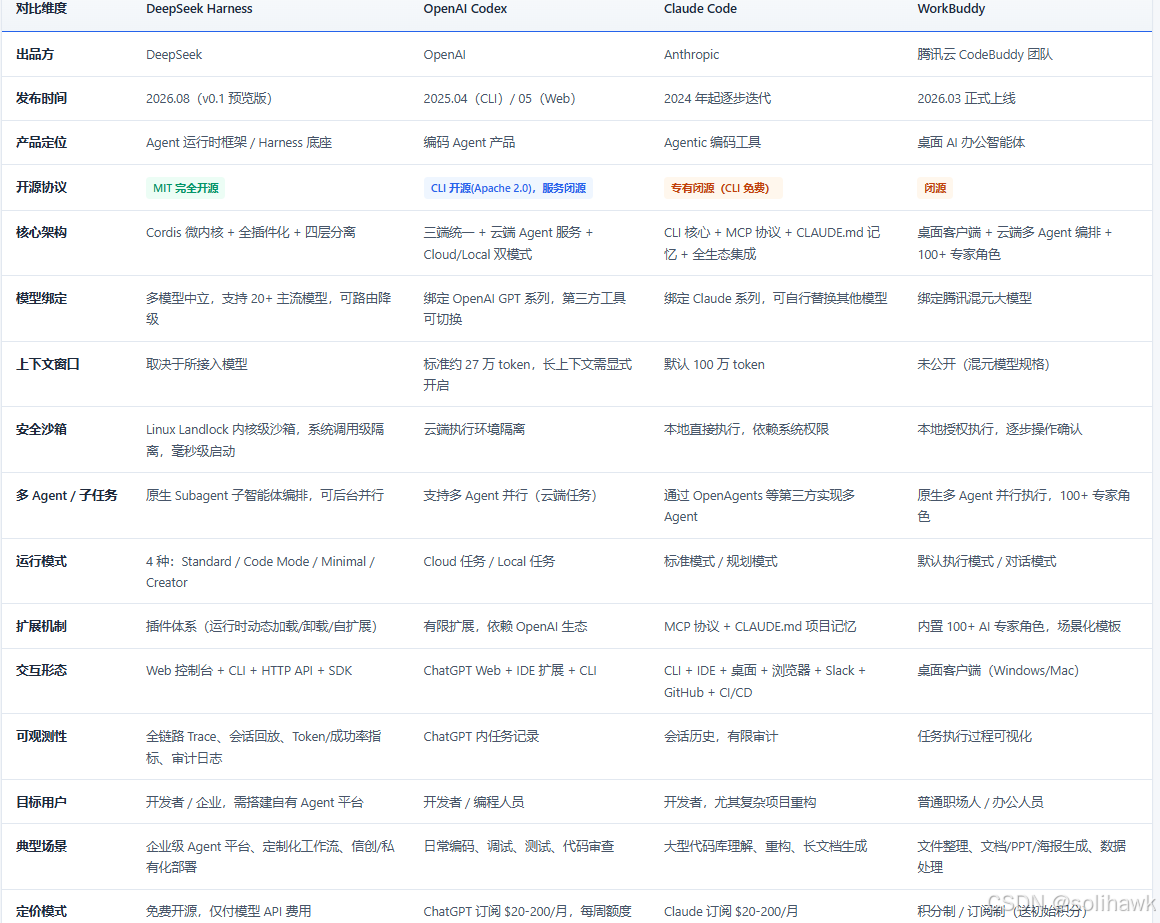Screen dimensions: 1160x923
Task: Click '桌面 AI 办公智能体' cell
Action: pos(971,143)
